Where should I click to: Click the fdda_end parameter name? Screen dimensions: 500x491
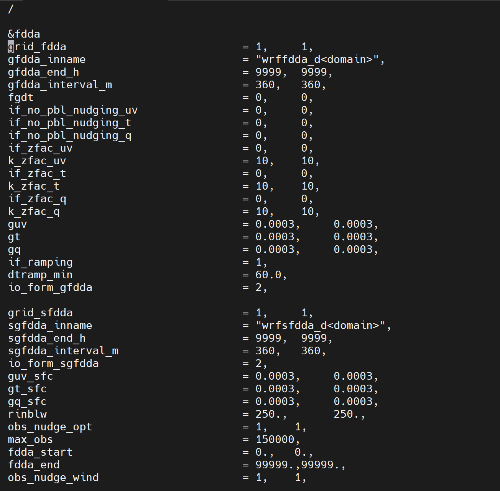coord(34,465)
